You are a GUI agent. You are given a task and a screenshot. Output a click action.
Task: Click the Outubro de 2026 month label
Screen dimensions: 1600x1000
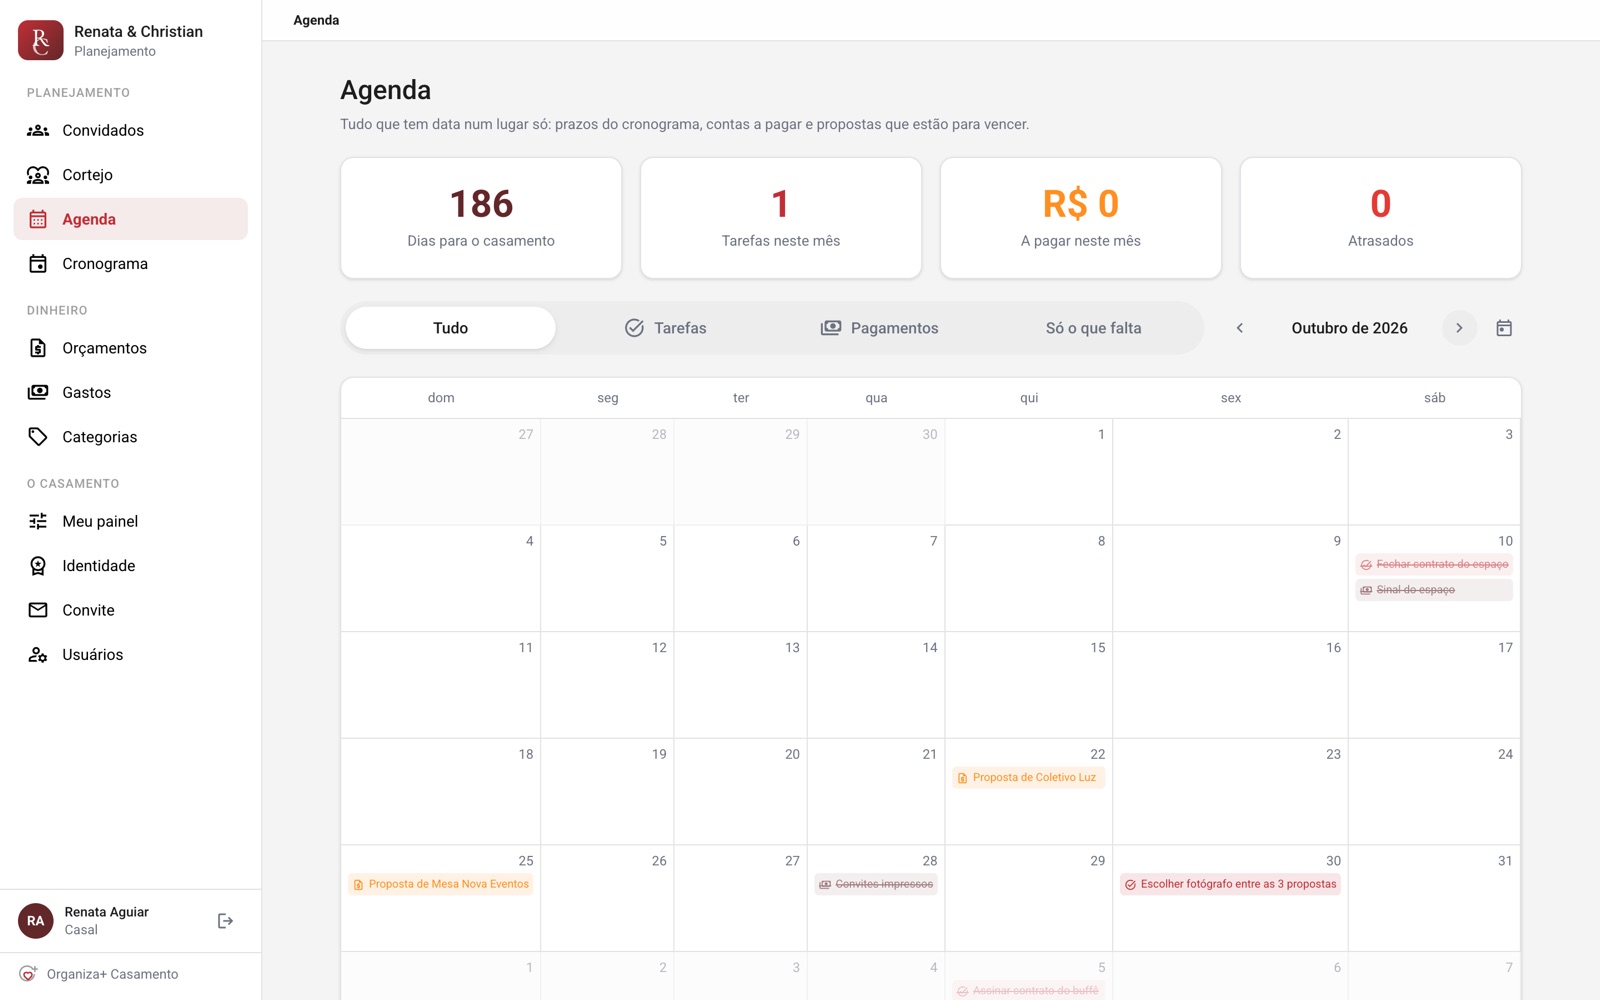[x=1350, y=328]
